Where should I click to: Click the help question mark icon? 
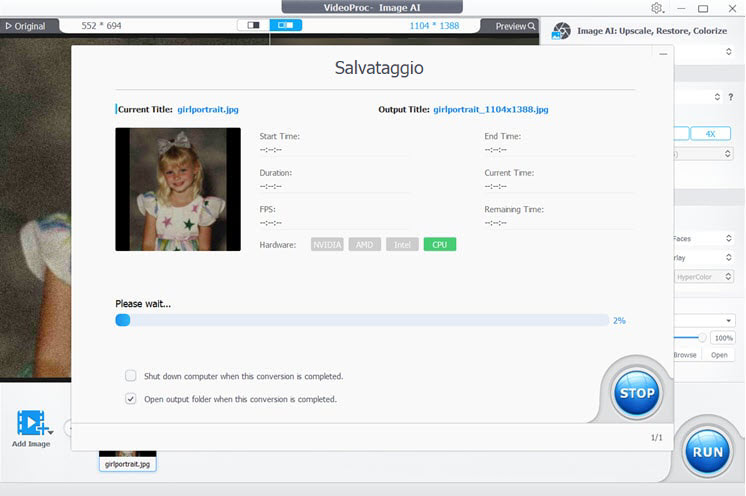tap(731, 97)
